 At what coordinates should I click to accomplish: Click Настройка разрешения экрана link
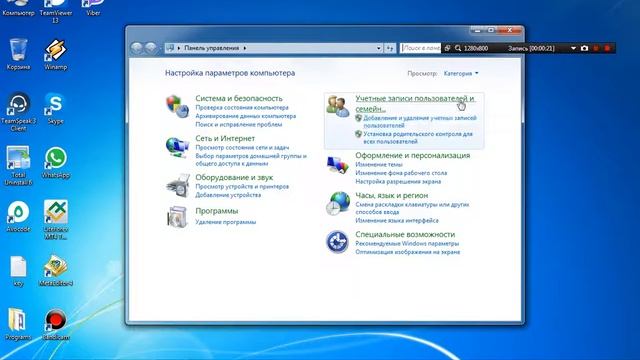click(398, 182)
